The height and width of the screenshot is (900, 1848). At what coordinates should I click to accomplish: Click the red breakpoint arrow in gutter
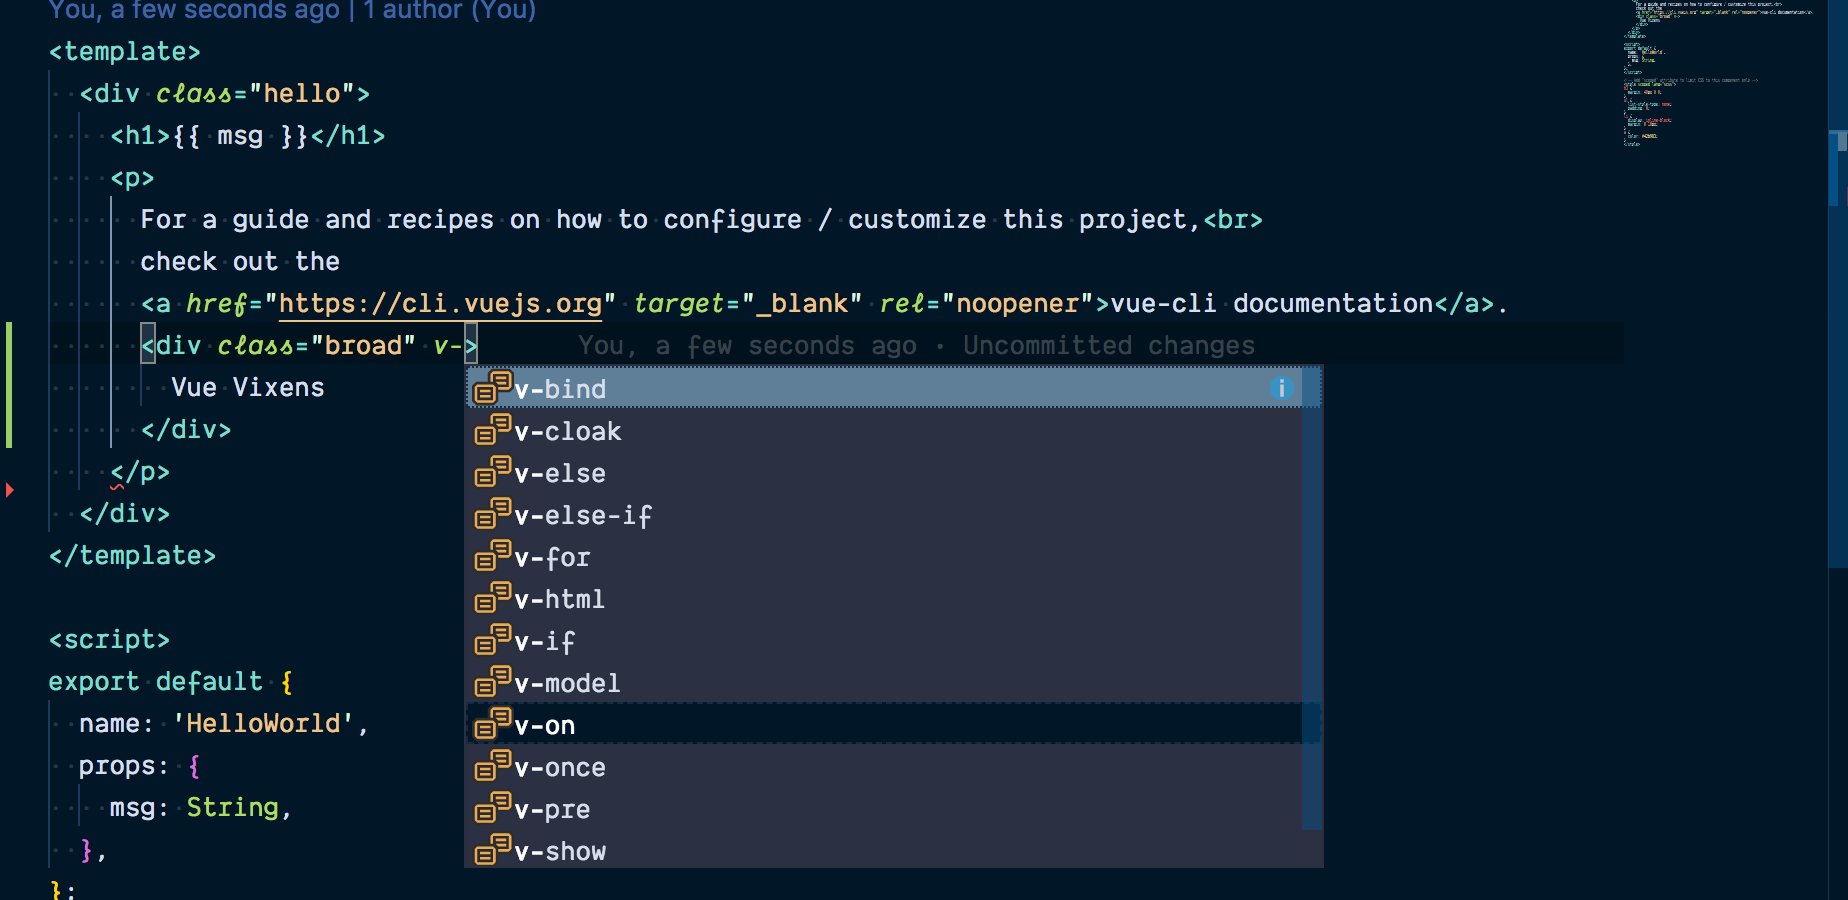point(9,490)
